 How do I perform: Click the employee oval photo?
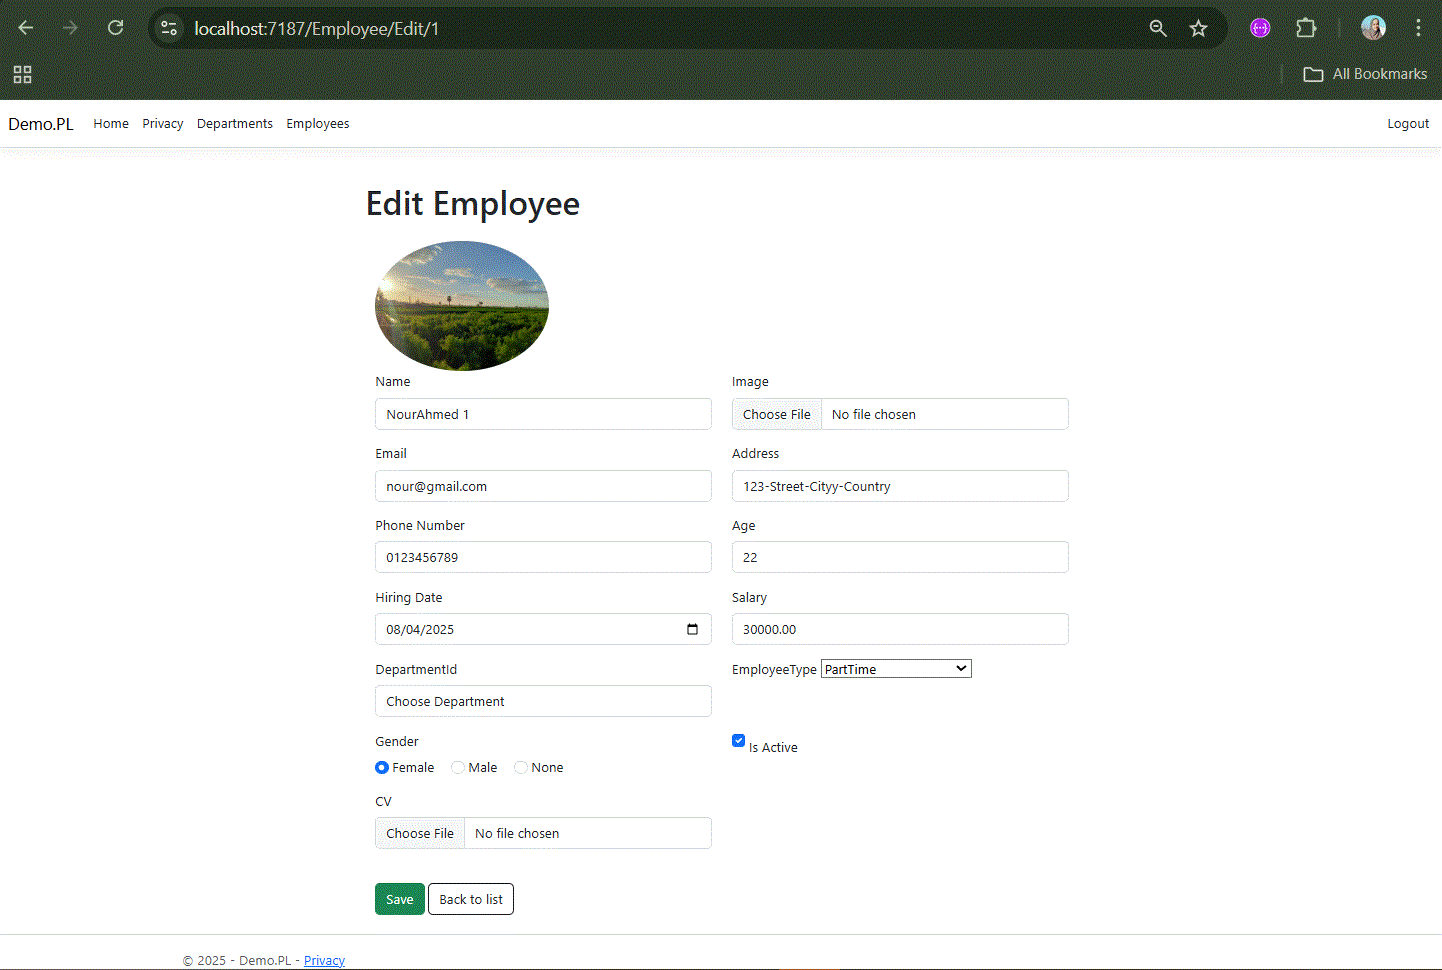pyautogui.click(x=462, y=306)
